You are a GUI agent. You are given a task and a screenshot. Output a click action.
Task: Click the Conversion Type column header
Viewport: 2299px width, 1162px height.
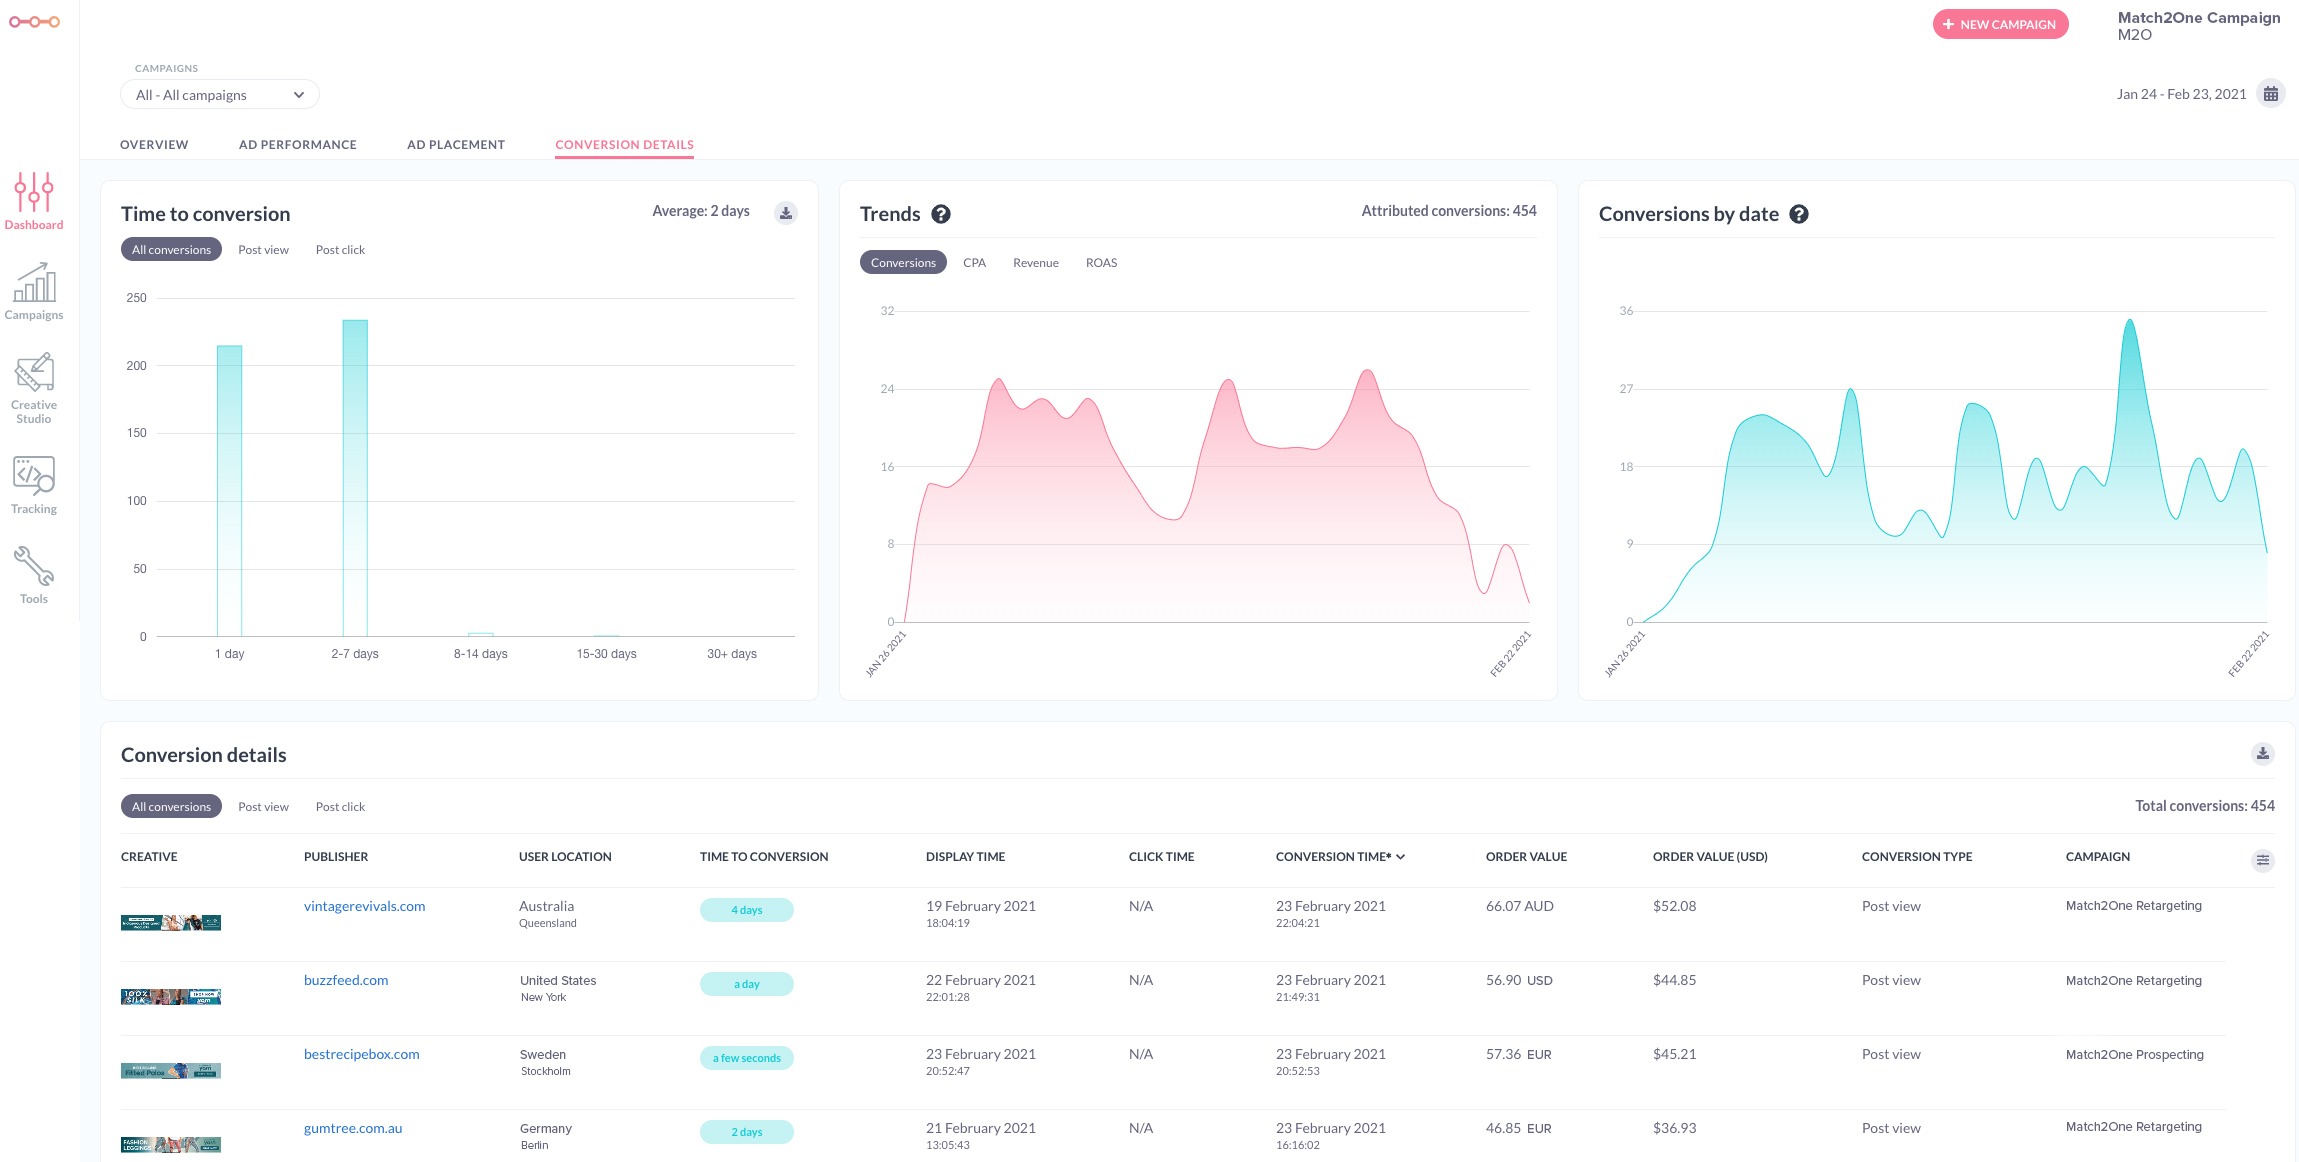tap(1917, 857)
